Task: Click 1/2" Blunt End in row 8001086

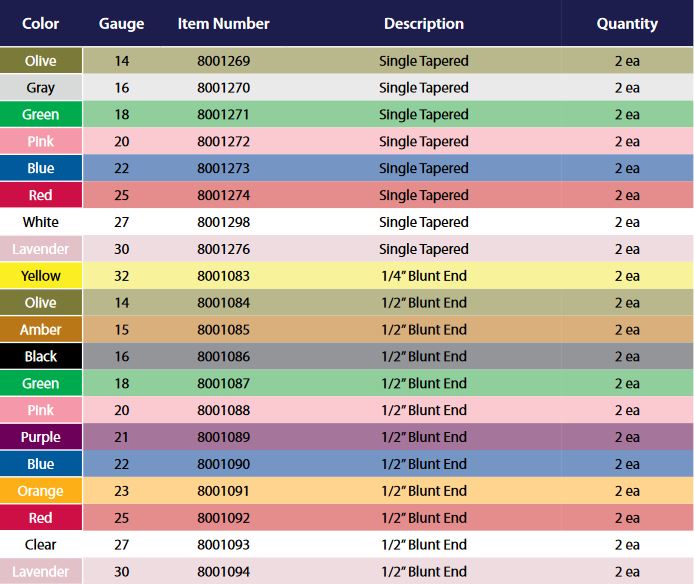Action: [x=424, y=356]
